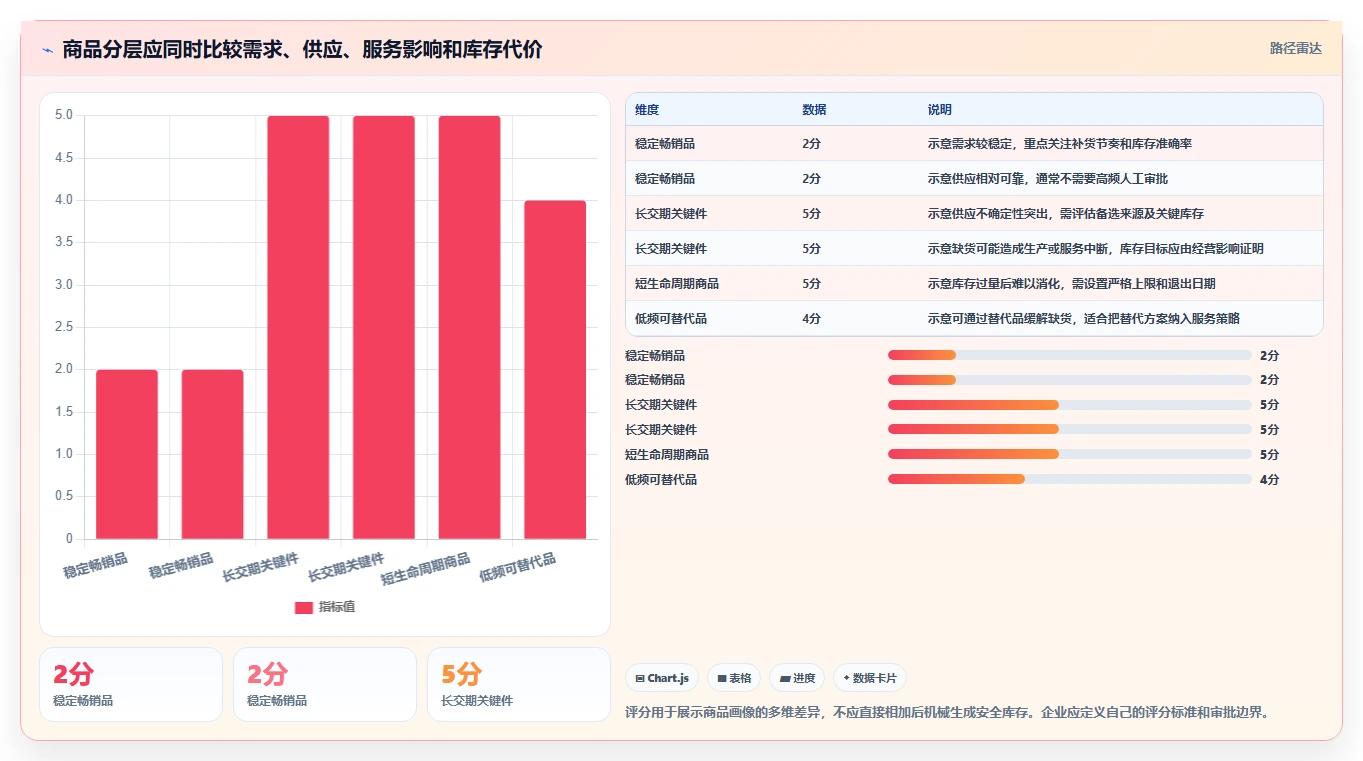Click the 进度 chip
Image resolution: width=1363 pixels, height=761 pixels.
click(x=797, y=678)
